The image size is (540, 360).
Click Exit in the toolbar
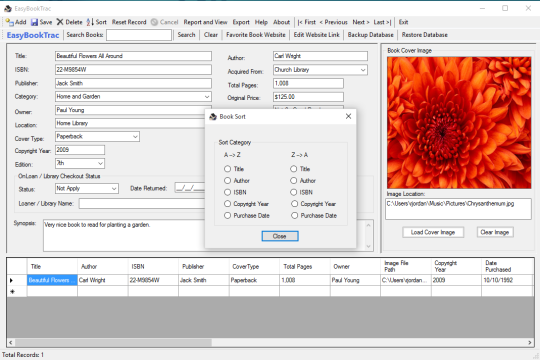[x=403, y=22]
